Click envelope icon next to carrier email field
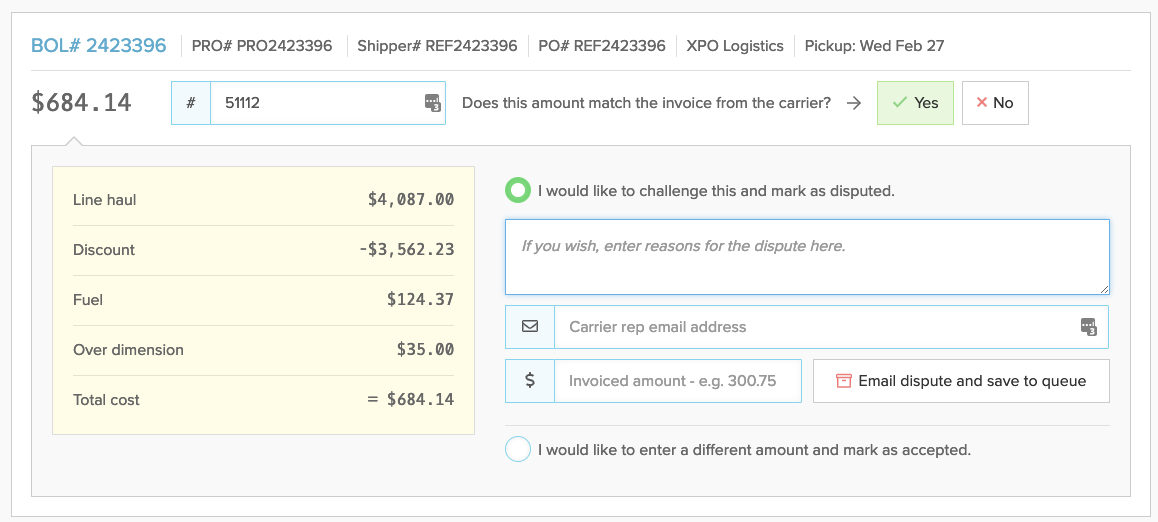 pos(530,326)
